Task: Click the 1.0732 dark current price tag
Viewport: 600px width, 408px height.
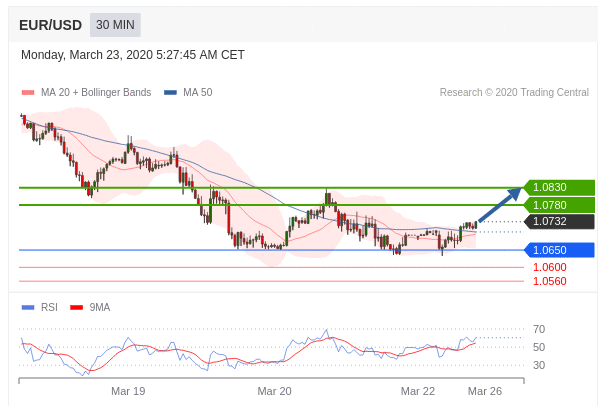Action: [x=558, y=222]
